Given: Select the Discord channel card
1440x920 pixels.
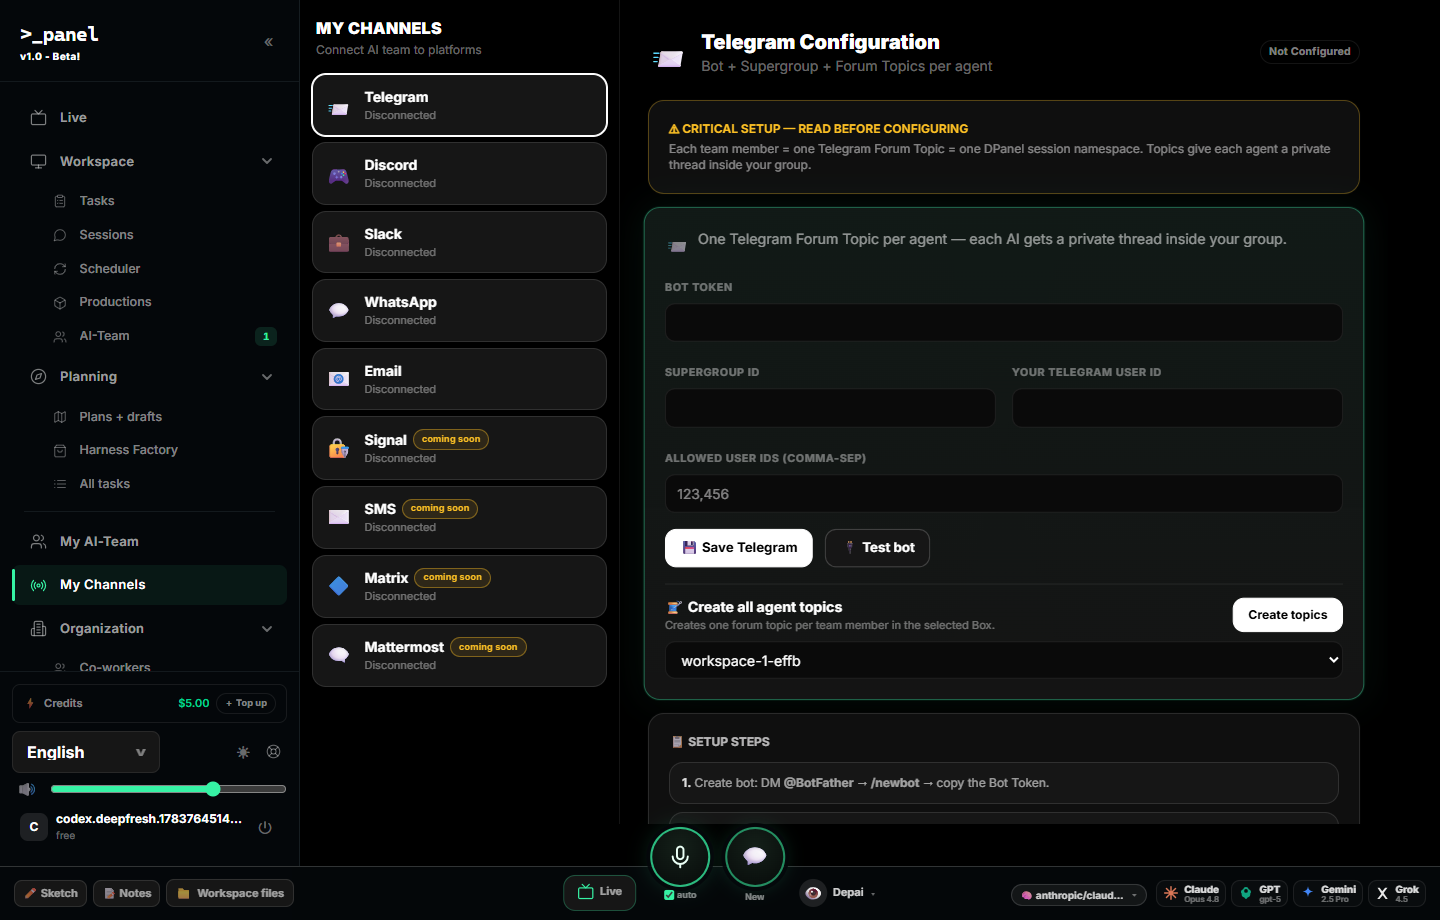Looking at the screenshot, I should click(x=459, y=173).
